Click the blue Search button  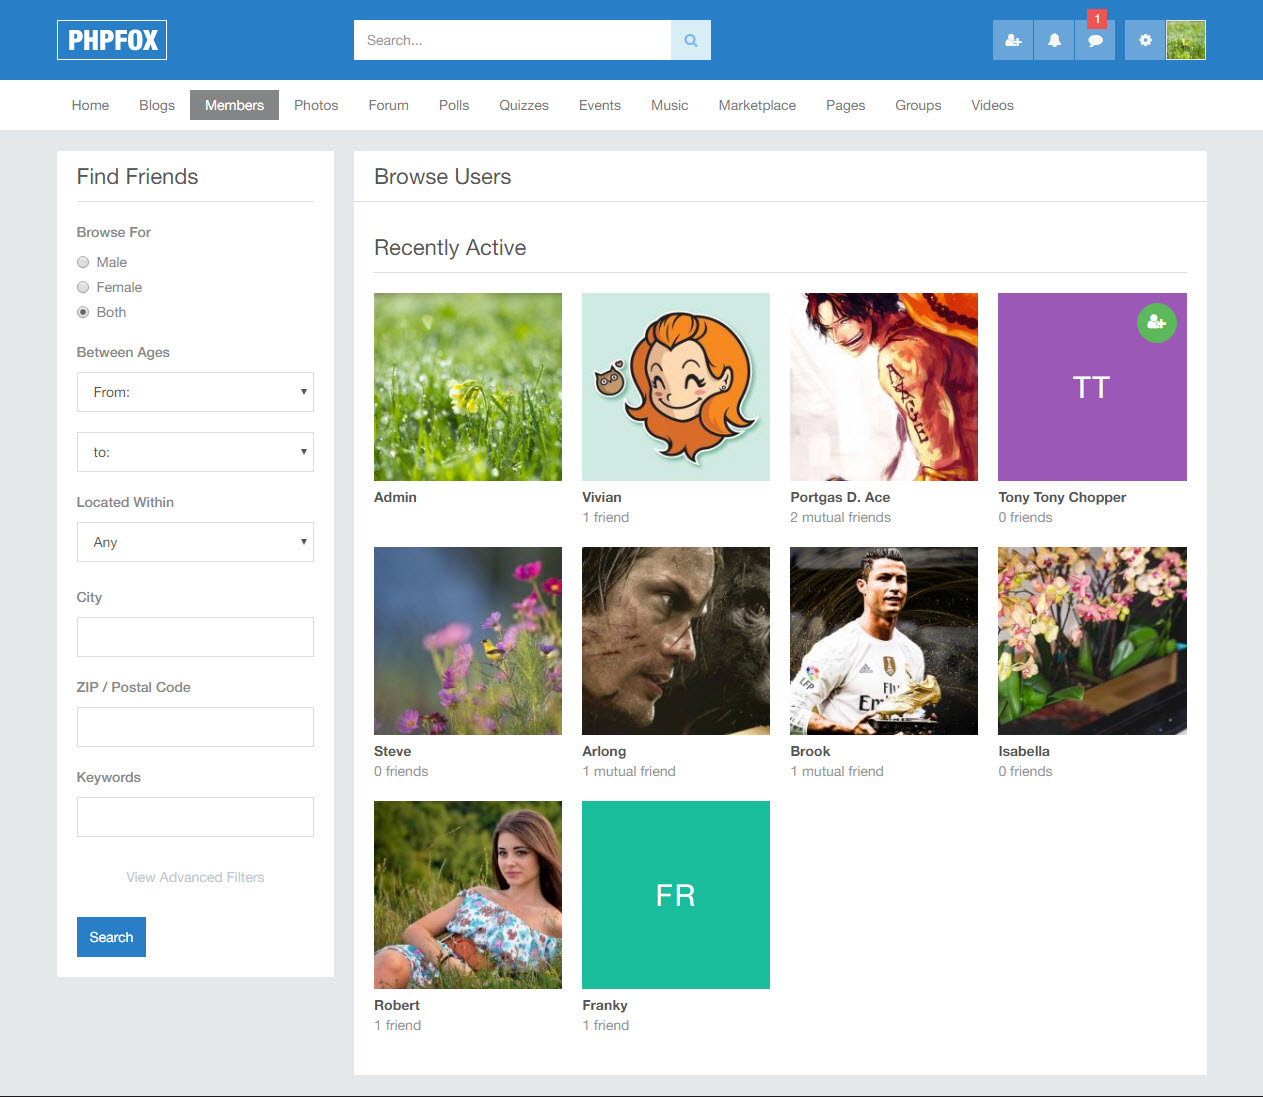pos(111,937)
